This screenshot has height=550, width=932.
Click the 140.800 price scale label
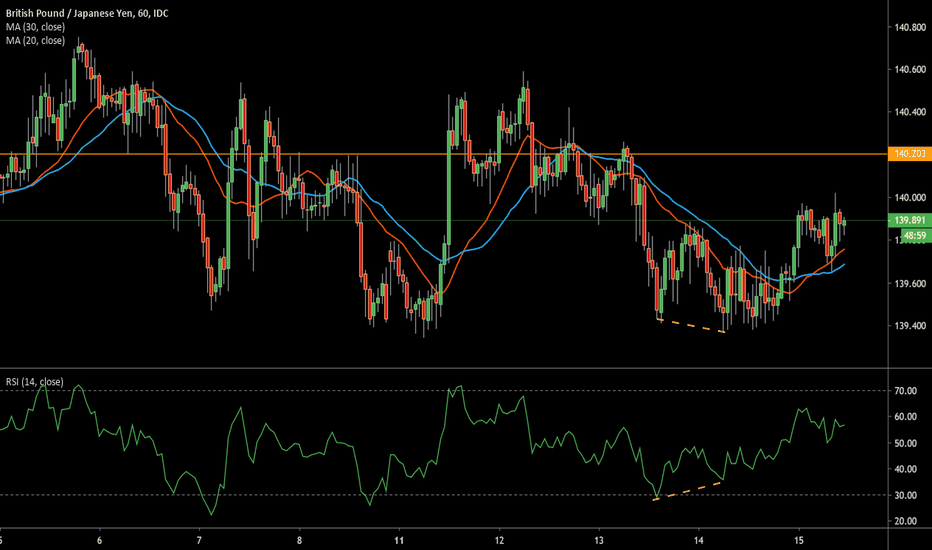coord(909,27)
